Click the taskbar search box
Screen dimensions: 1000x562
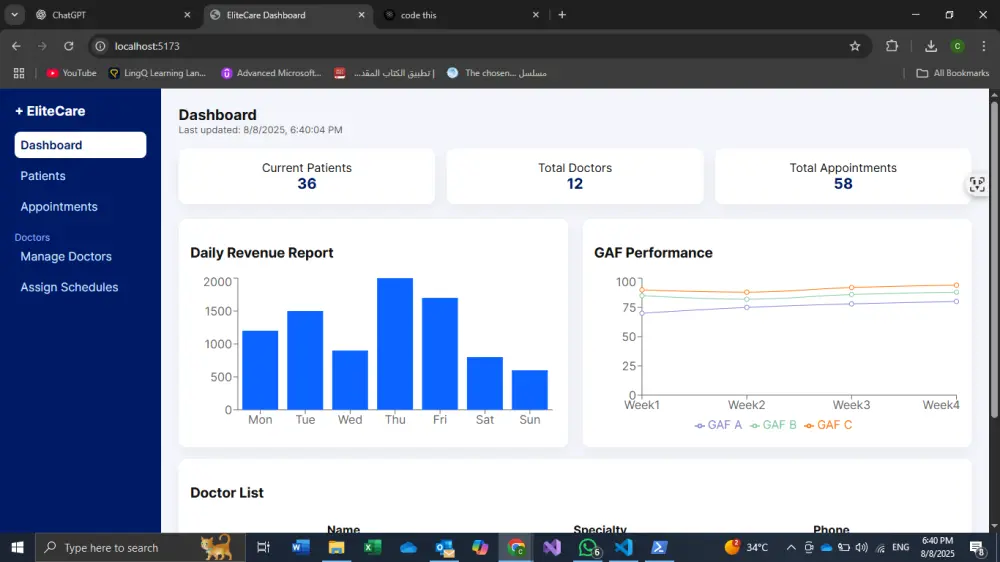tap(140, 547)
